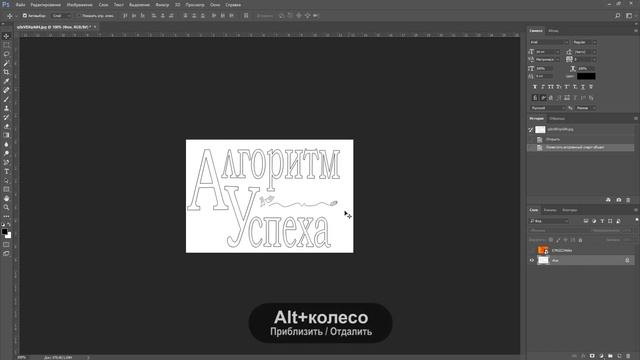Hide the background layer via eye icon

tap(531, 260)
